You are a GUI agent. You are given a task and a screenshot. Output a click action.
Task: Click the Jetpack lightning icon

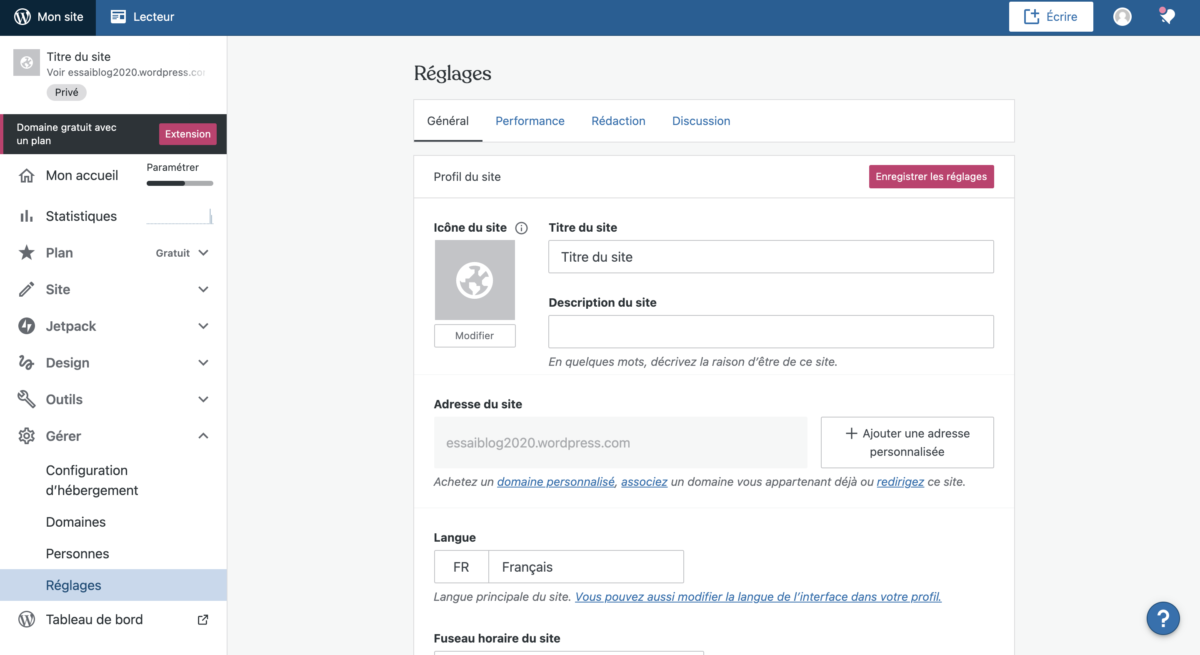27,326
